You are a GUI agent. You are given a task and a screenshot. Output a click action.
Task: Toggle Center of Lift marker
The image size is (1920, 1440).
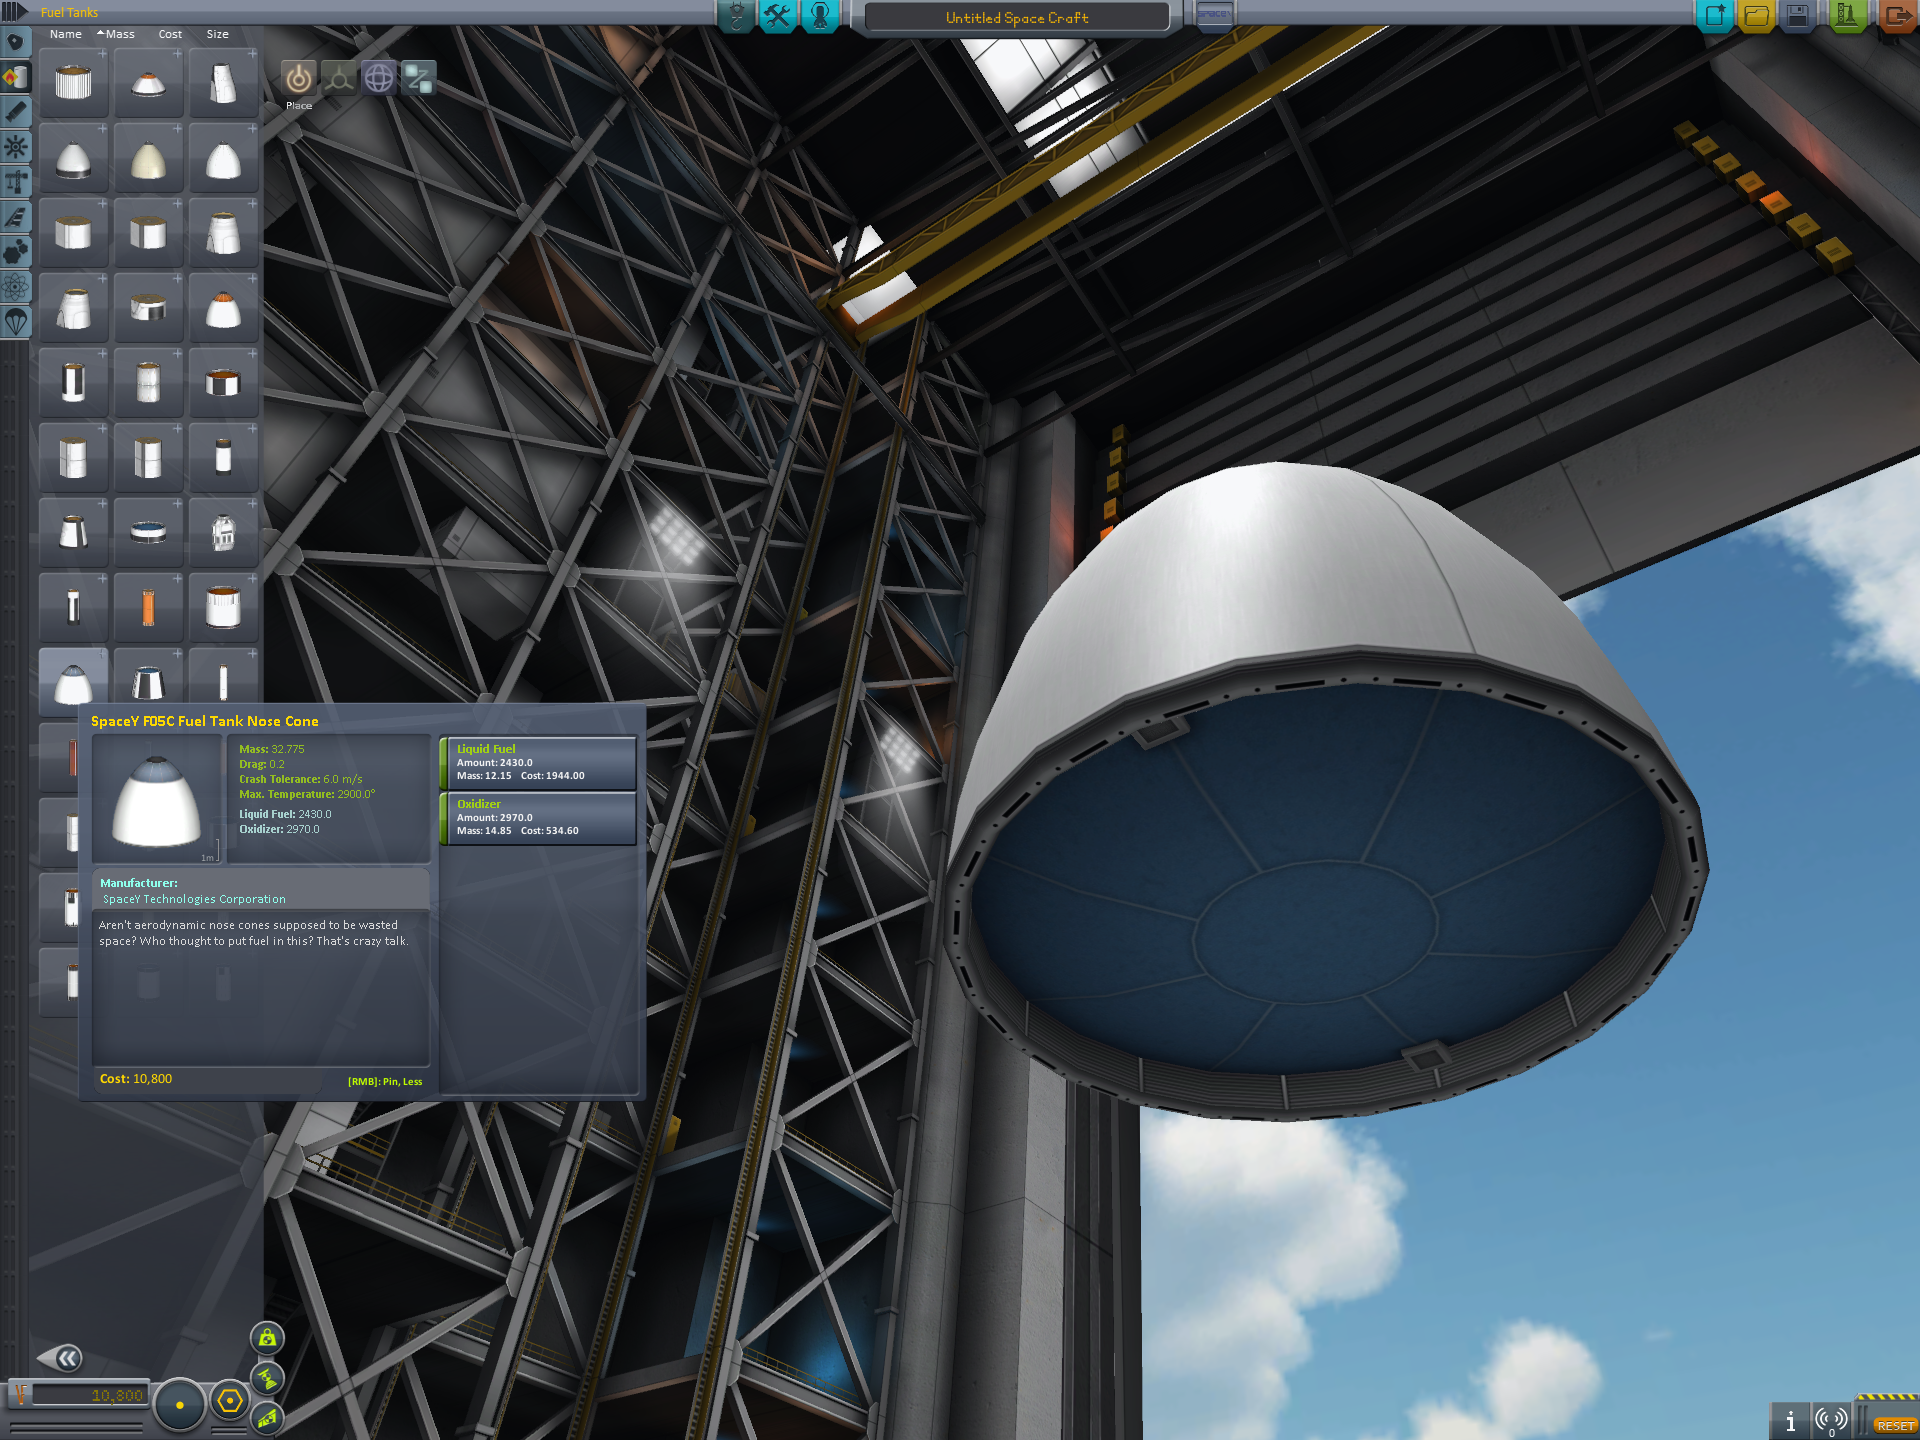click(267, 1417)
